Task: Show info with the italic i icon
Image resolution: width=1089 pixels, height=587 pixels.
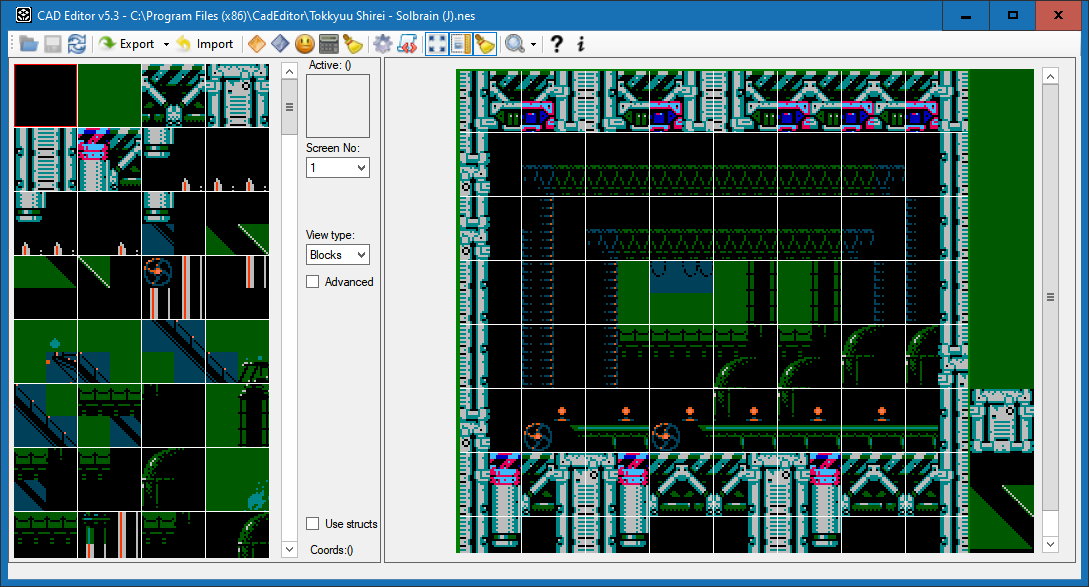Action: [581, 44]
